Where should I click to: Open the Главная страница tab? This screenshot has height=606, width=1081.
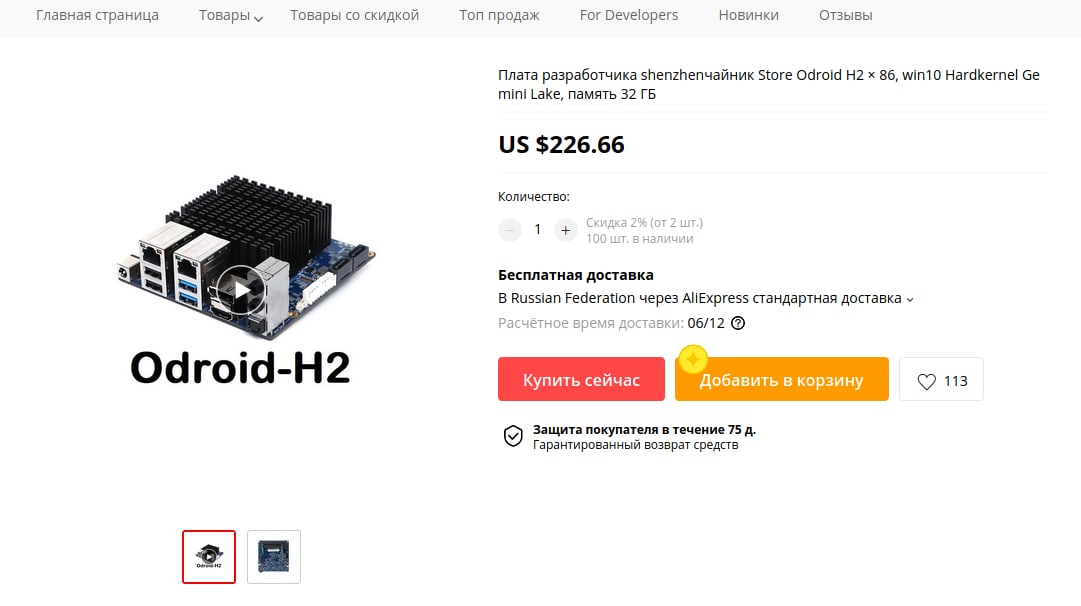[x=97, y=15]
